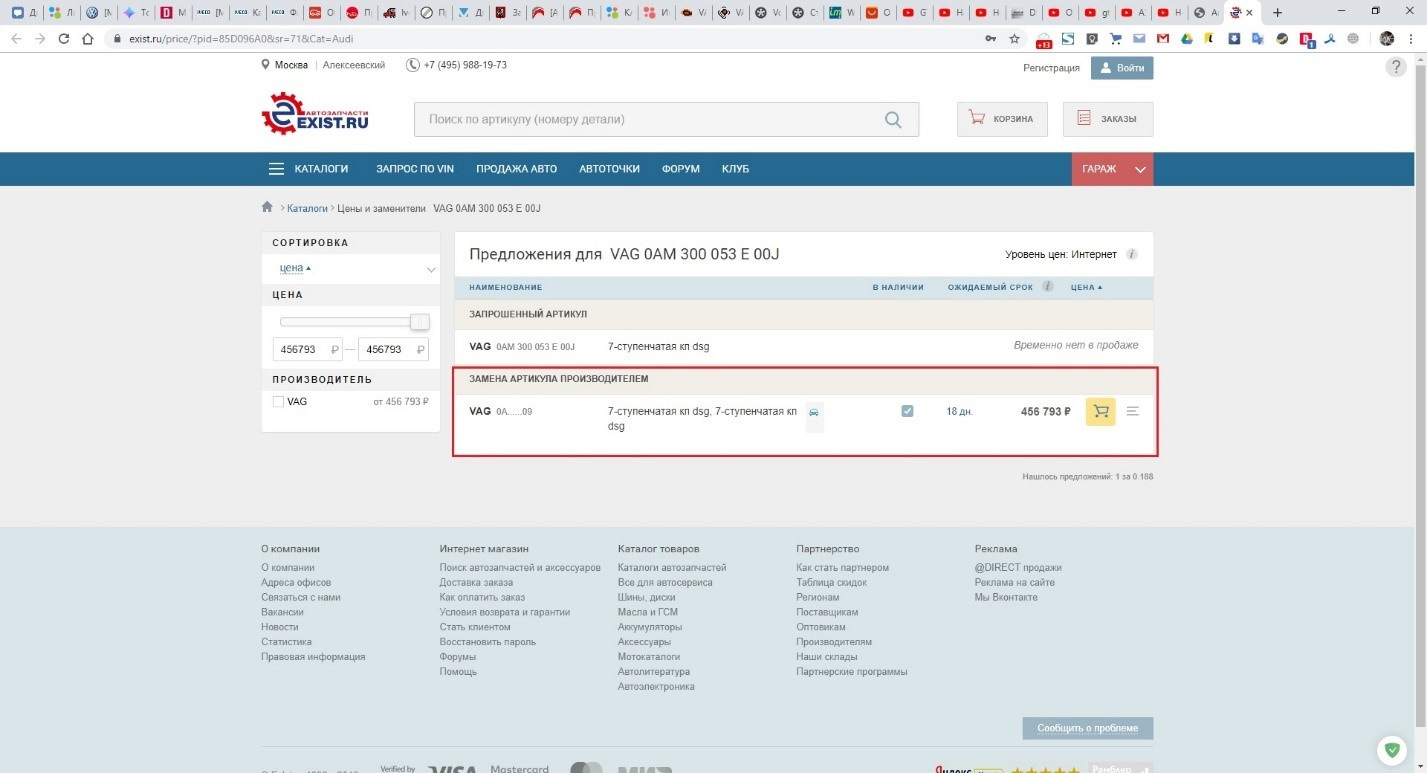This screenshot has width=1427, height=773.
Task: Click the site lock icon
Action: [x=116, y=39]
